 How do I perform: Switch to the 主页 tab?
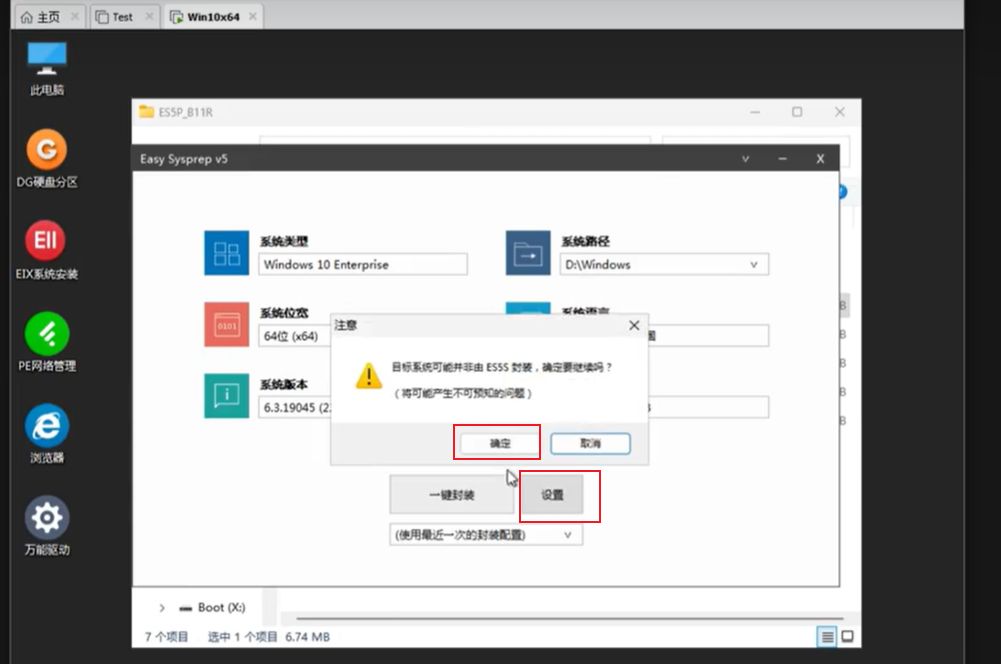click(40, 17)
